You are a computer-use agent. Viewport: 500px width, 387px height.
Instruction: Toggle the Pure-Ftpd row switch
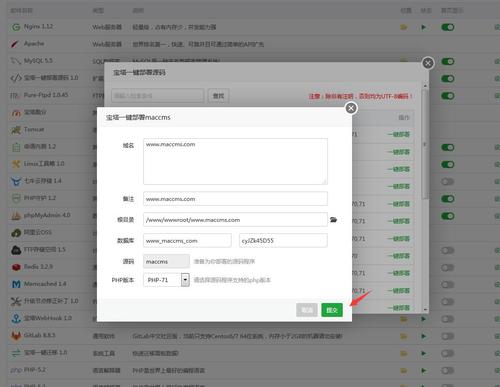pyautogui.click(x=448, y=96)
